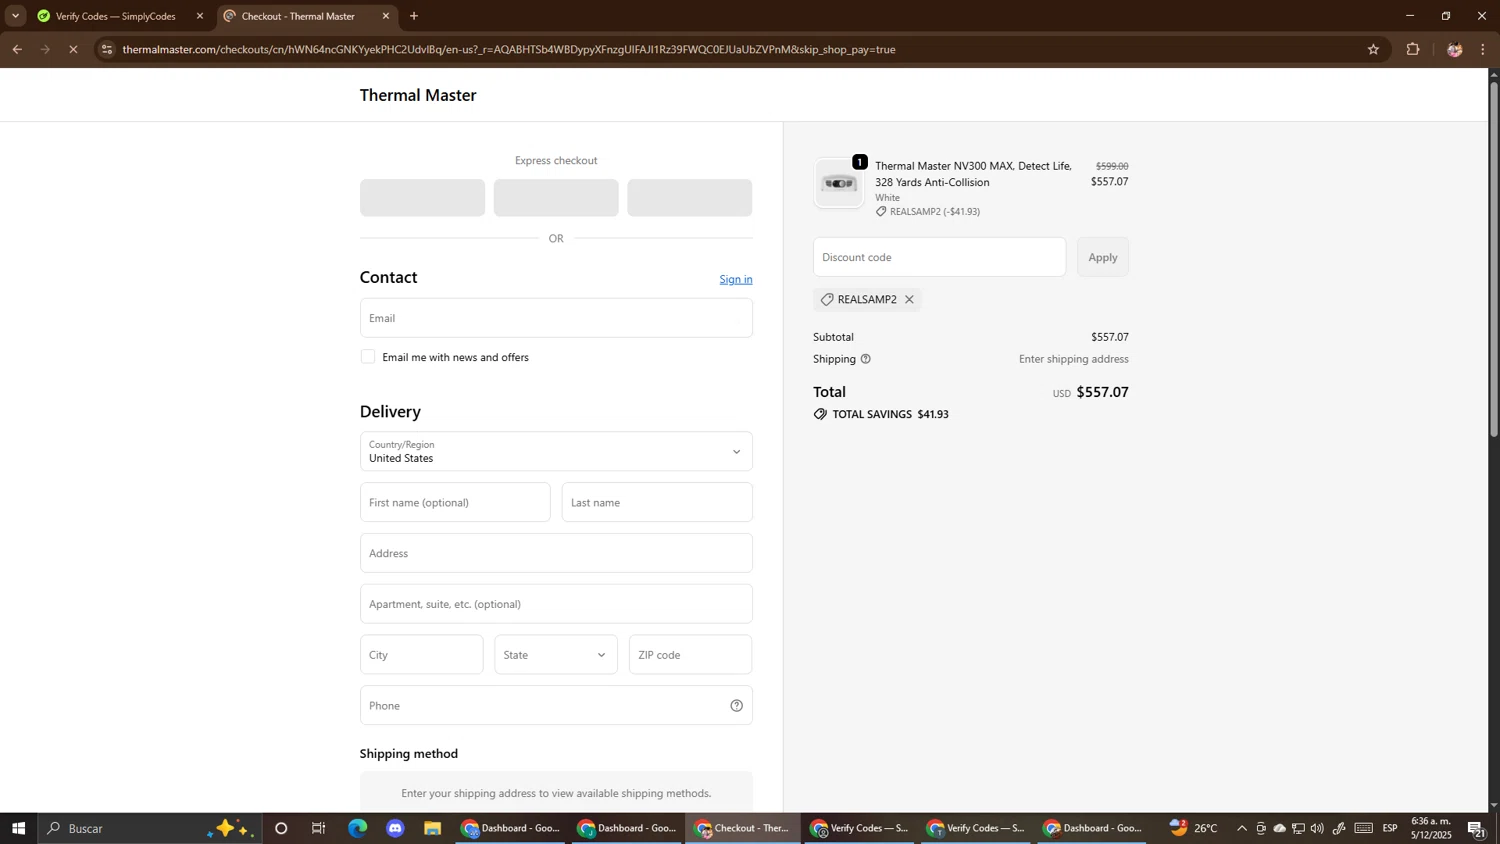Click the City field
The width and height of the screenshot is (1500, 844).
pos(421,655)
